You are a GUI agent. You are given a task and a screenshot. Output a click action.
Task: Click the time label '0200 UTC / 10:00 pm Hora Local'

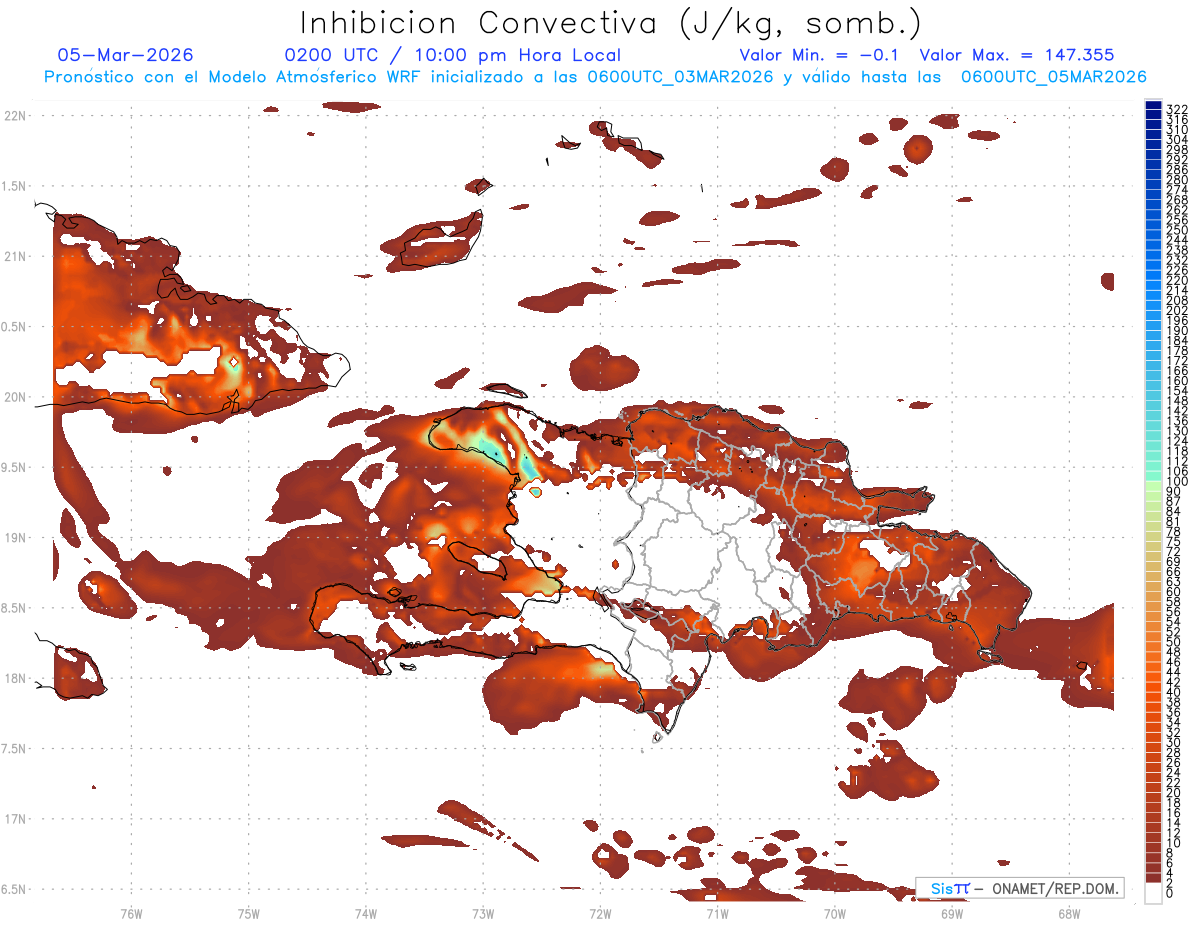pos(453,55)
